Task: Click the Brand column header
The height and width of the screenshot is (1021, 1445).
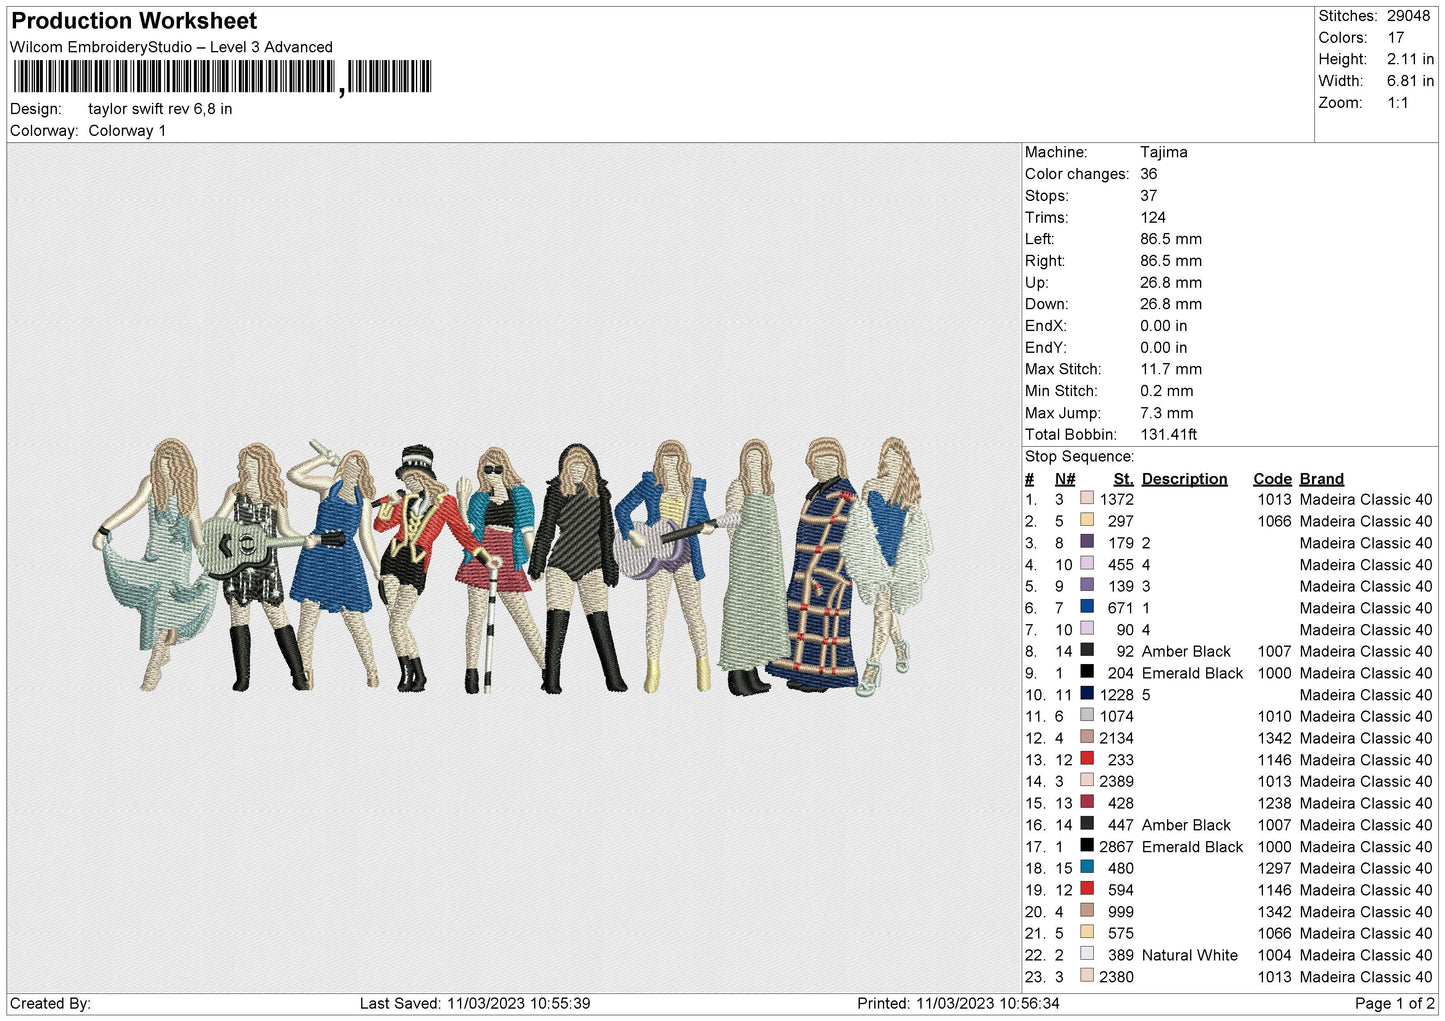Action: coord(1322,479)
